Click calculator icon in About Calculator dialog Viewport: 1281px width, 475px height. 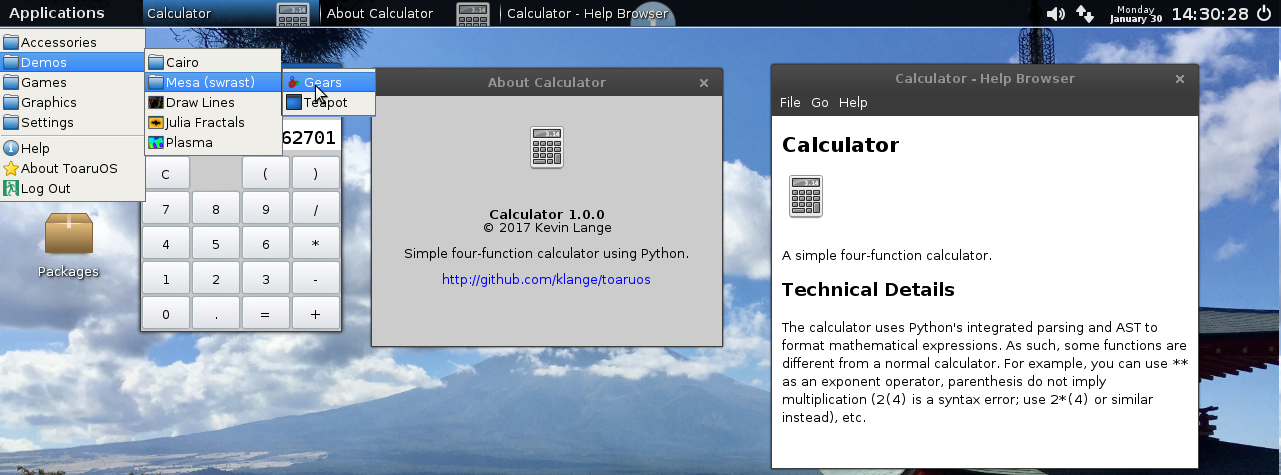pos(546,147)
